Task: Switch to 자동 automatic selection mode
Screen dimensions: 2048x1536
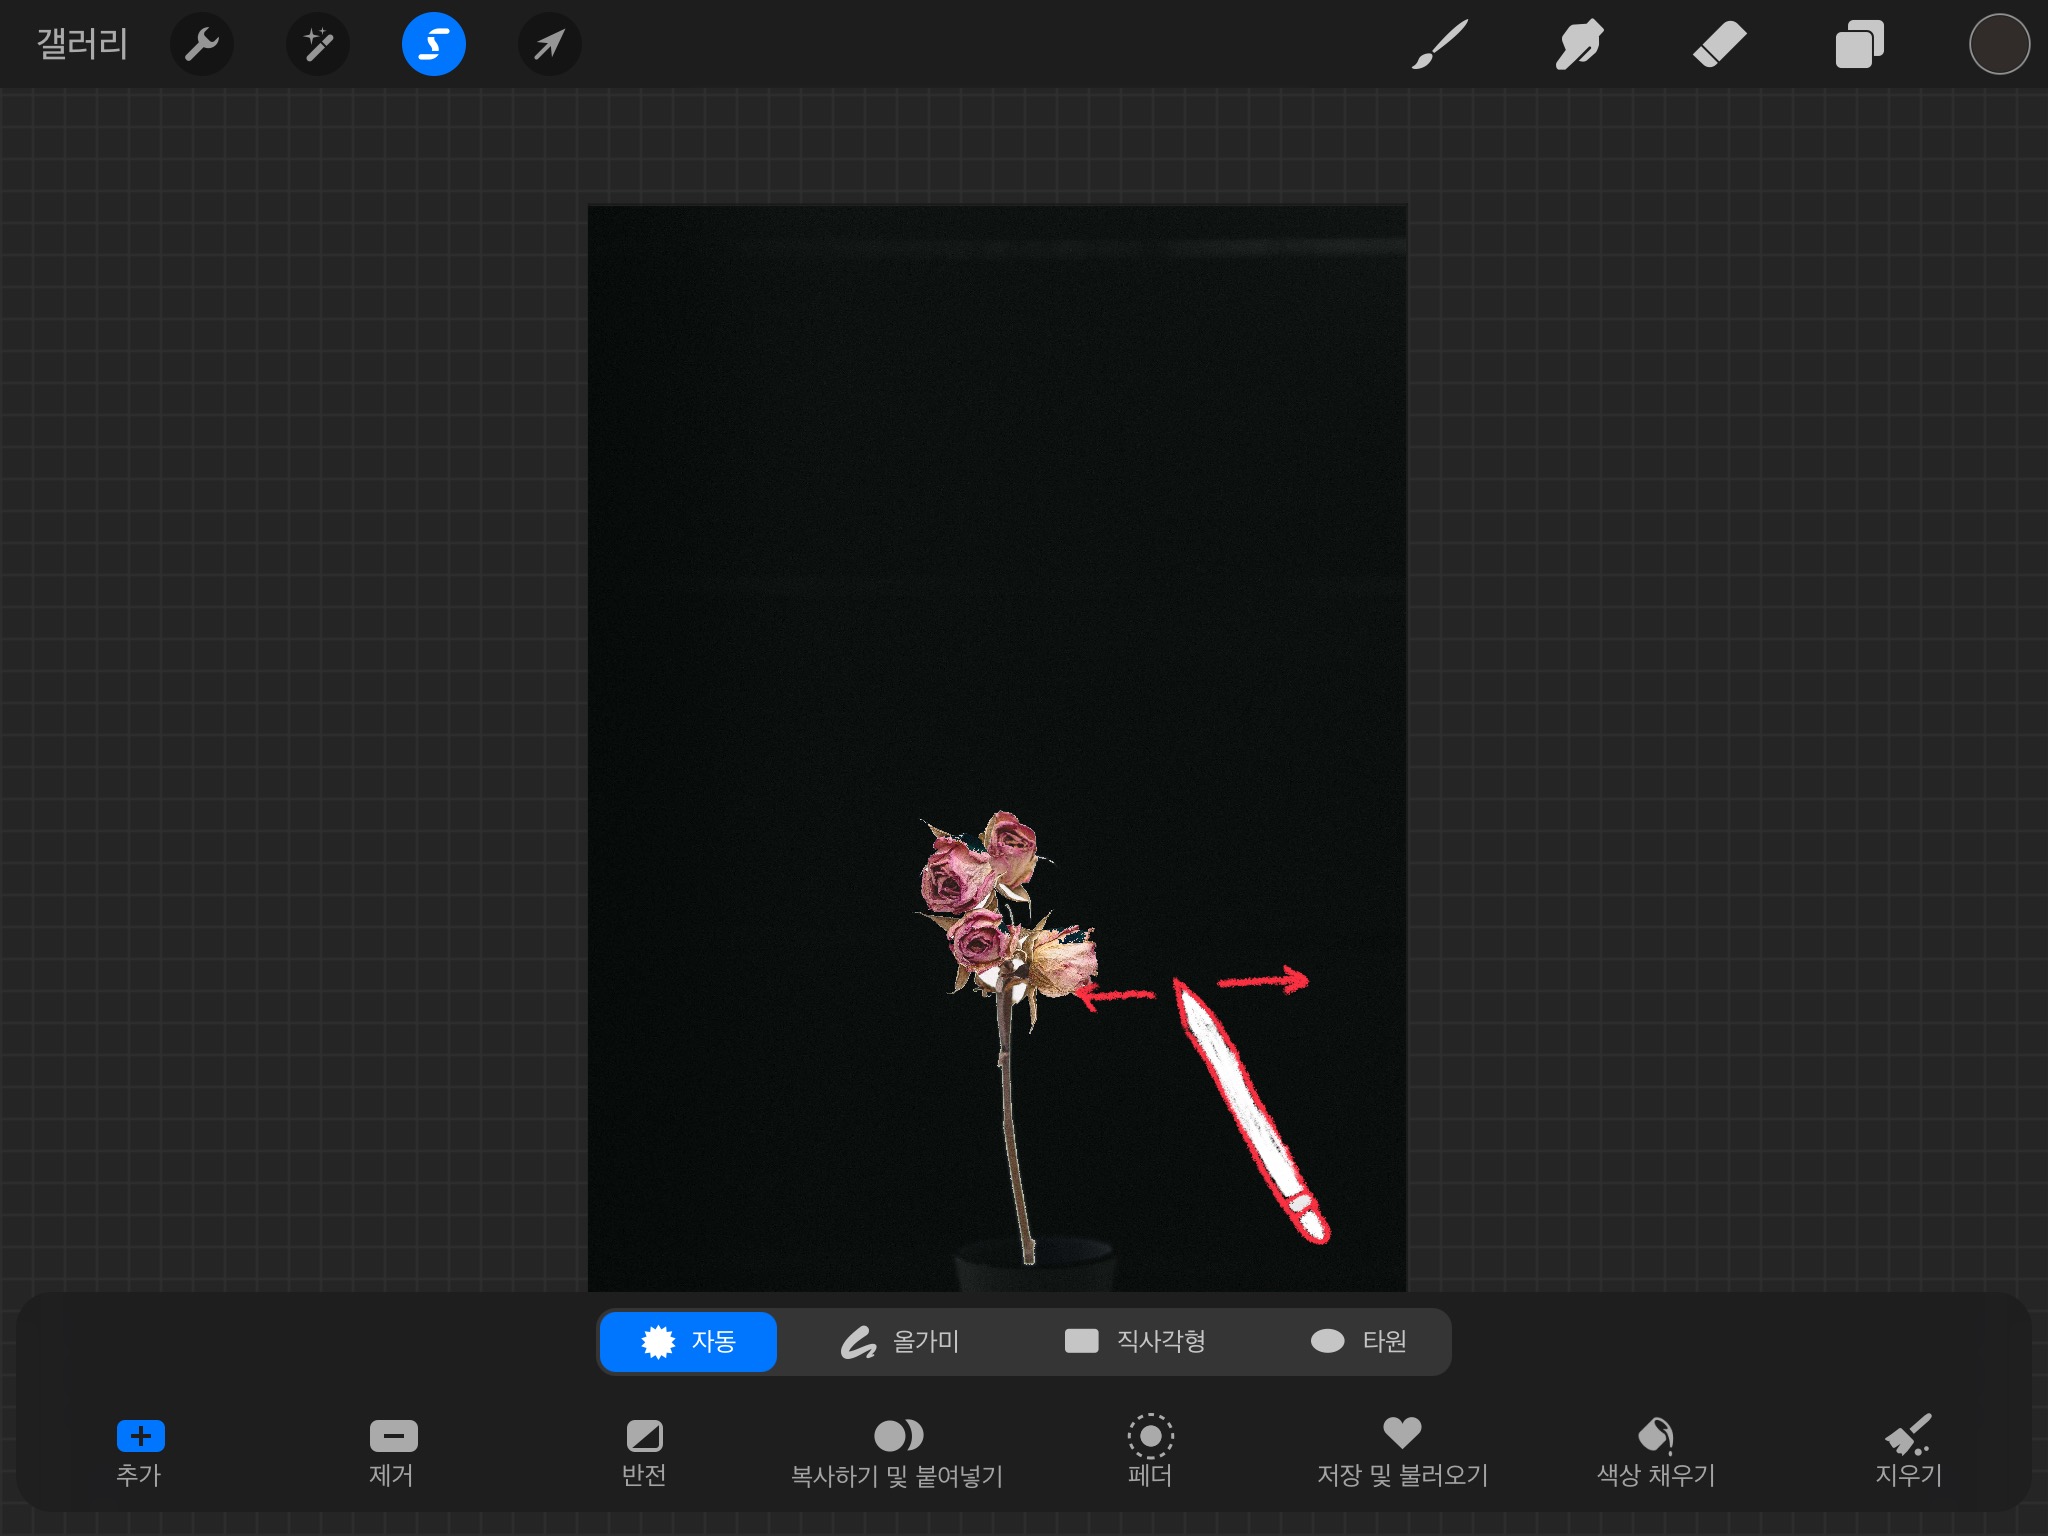Action: click(688, 1341)
